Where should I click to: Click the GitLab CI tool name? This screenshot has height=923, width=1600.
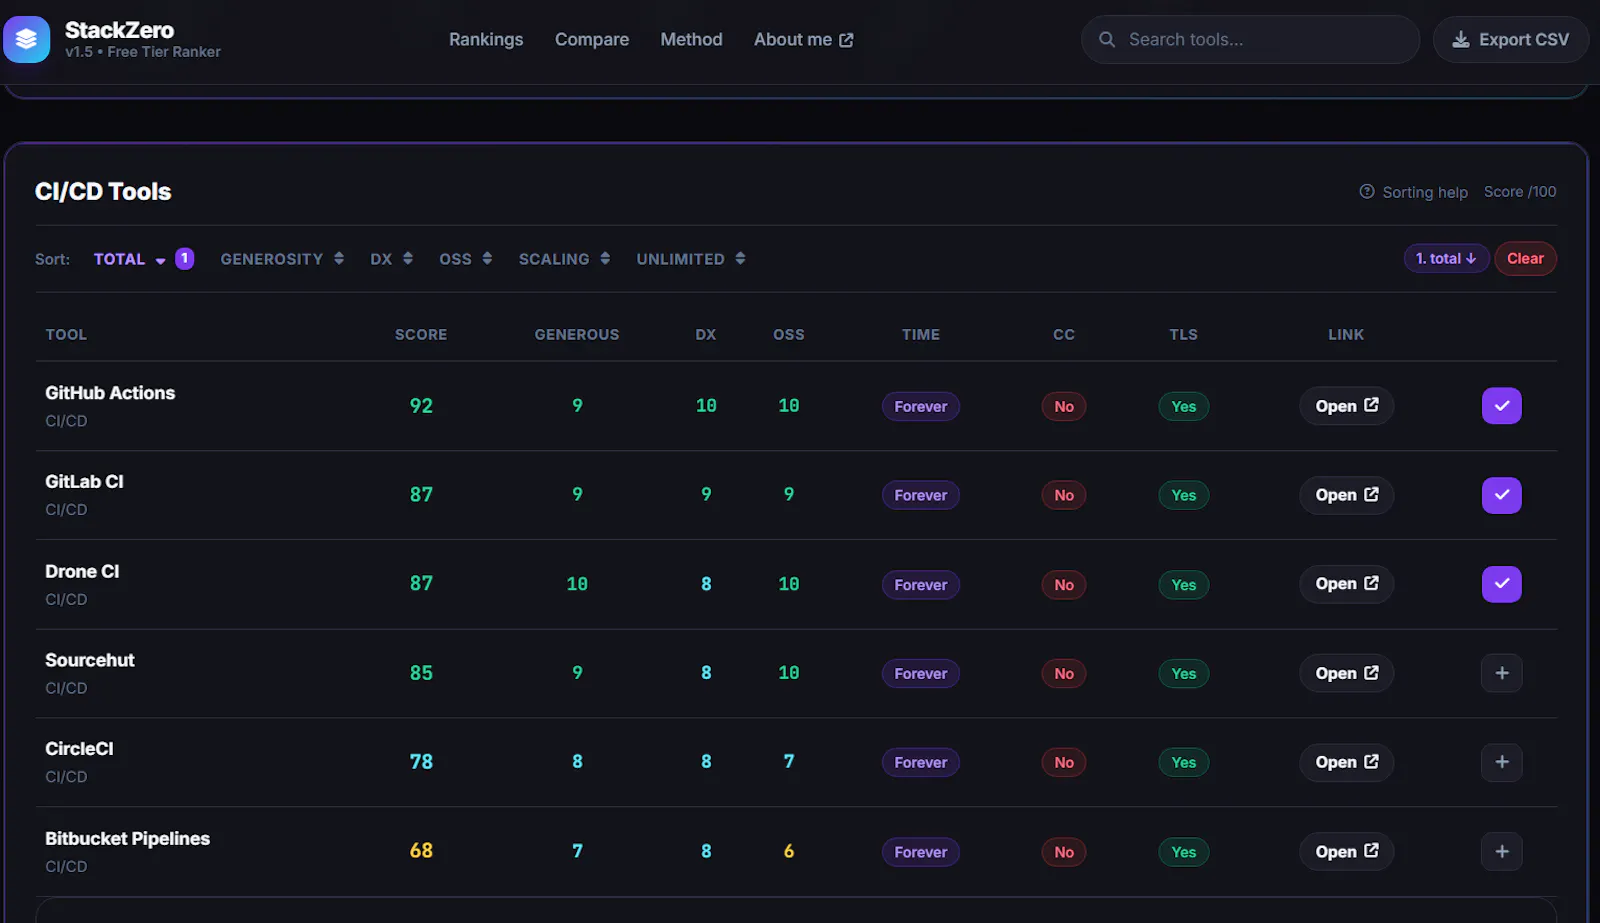click(84, 482)
